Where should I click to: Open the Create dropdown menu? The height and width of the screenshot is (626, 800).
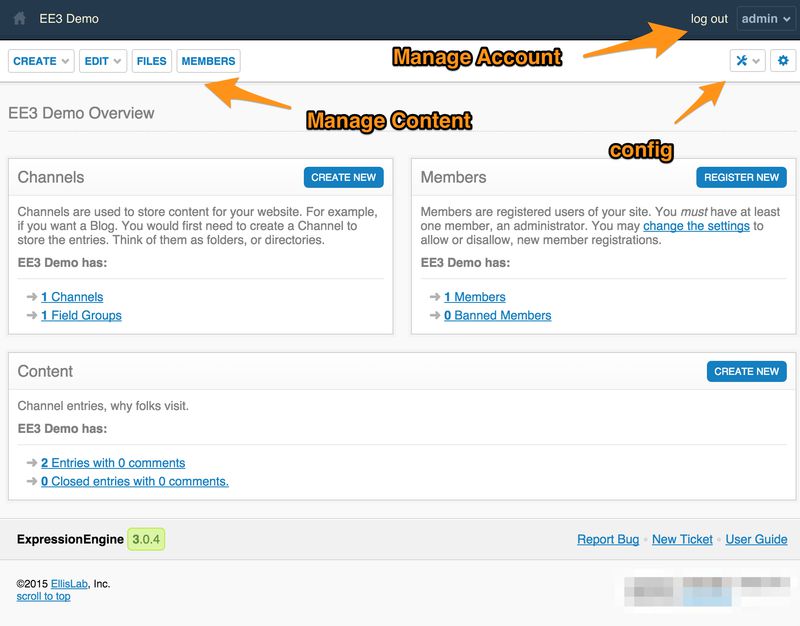coord(41,61)
